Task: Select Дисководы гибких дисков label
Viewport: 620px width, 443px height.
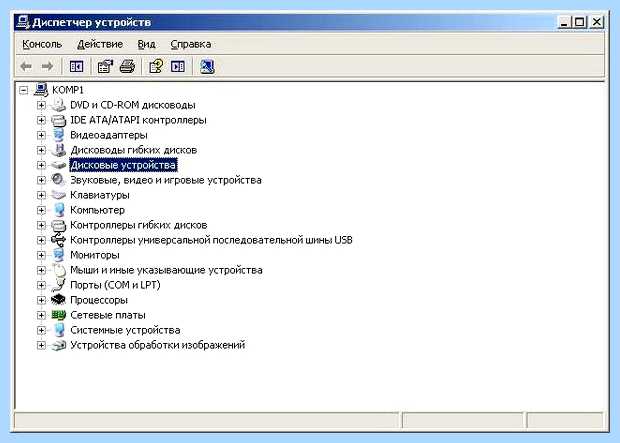Action: coord(134,150)
